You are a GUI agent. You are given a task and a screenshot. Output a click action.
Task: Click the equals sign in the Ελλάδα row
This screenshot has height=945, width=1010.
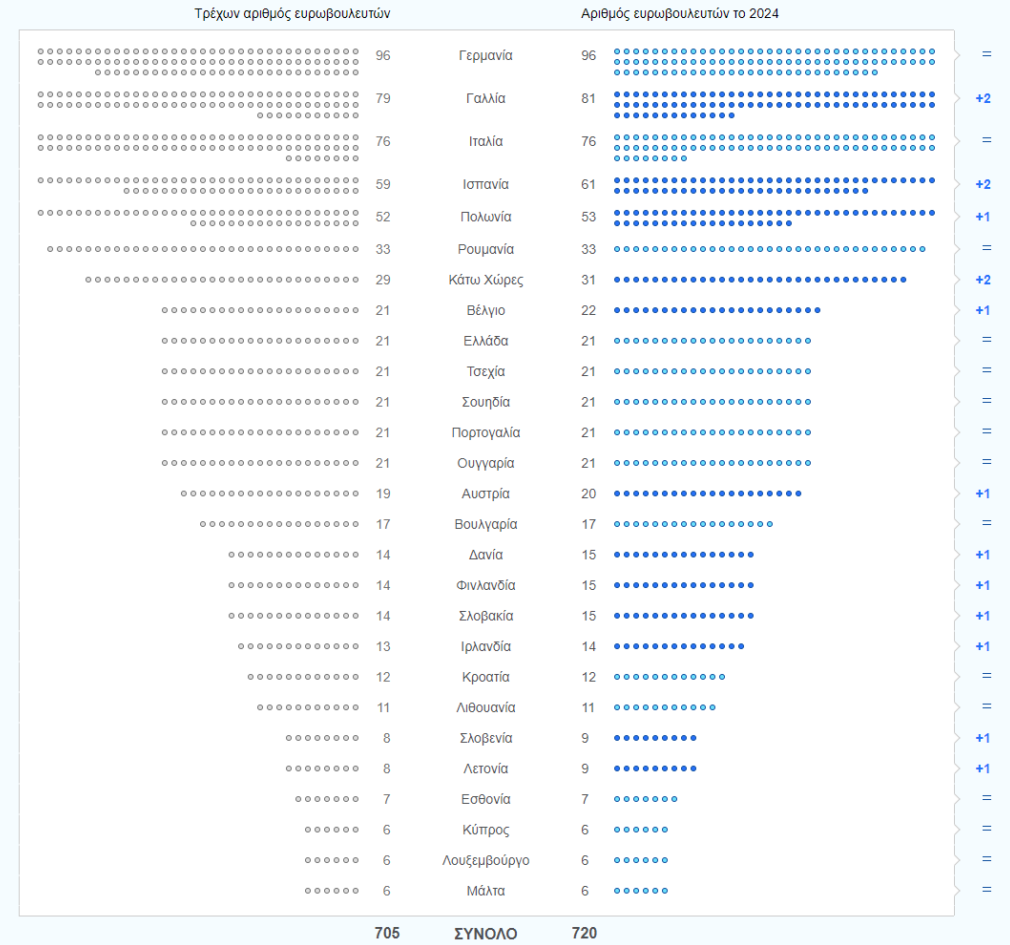[x=986, y=340]
